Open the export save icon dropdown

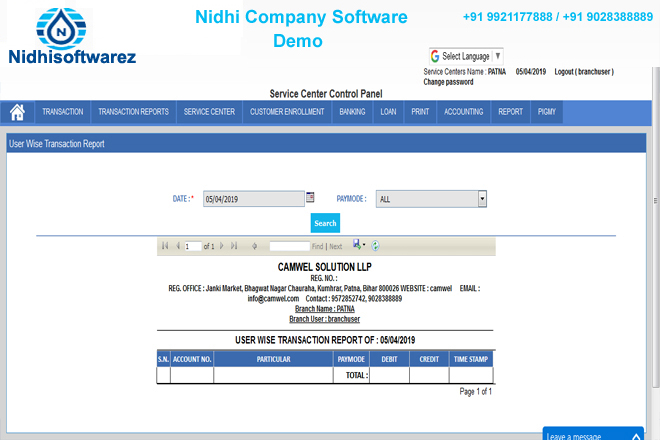pyautogui.click(x=359, y=245)
